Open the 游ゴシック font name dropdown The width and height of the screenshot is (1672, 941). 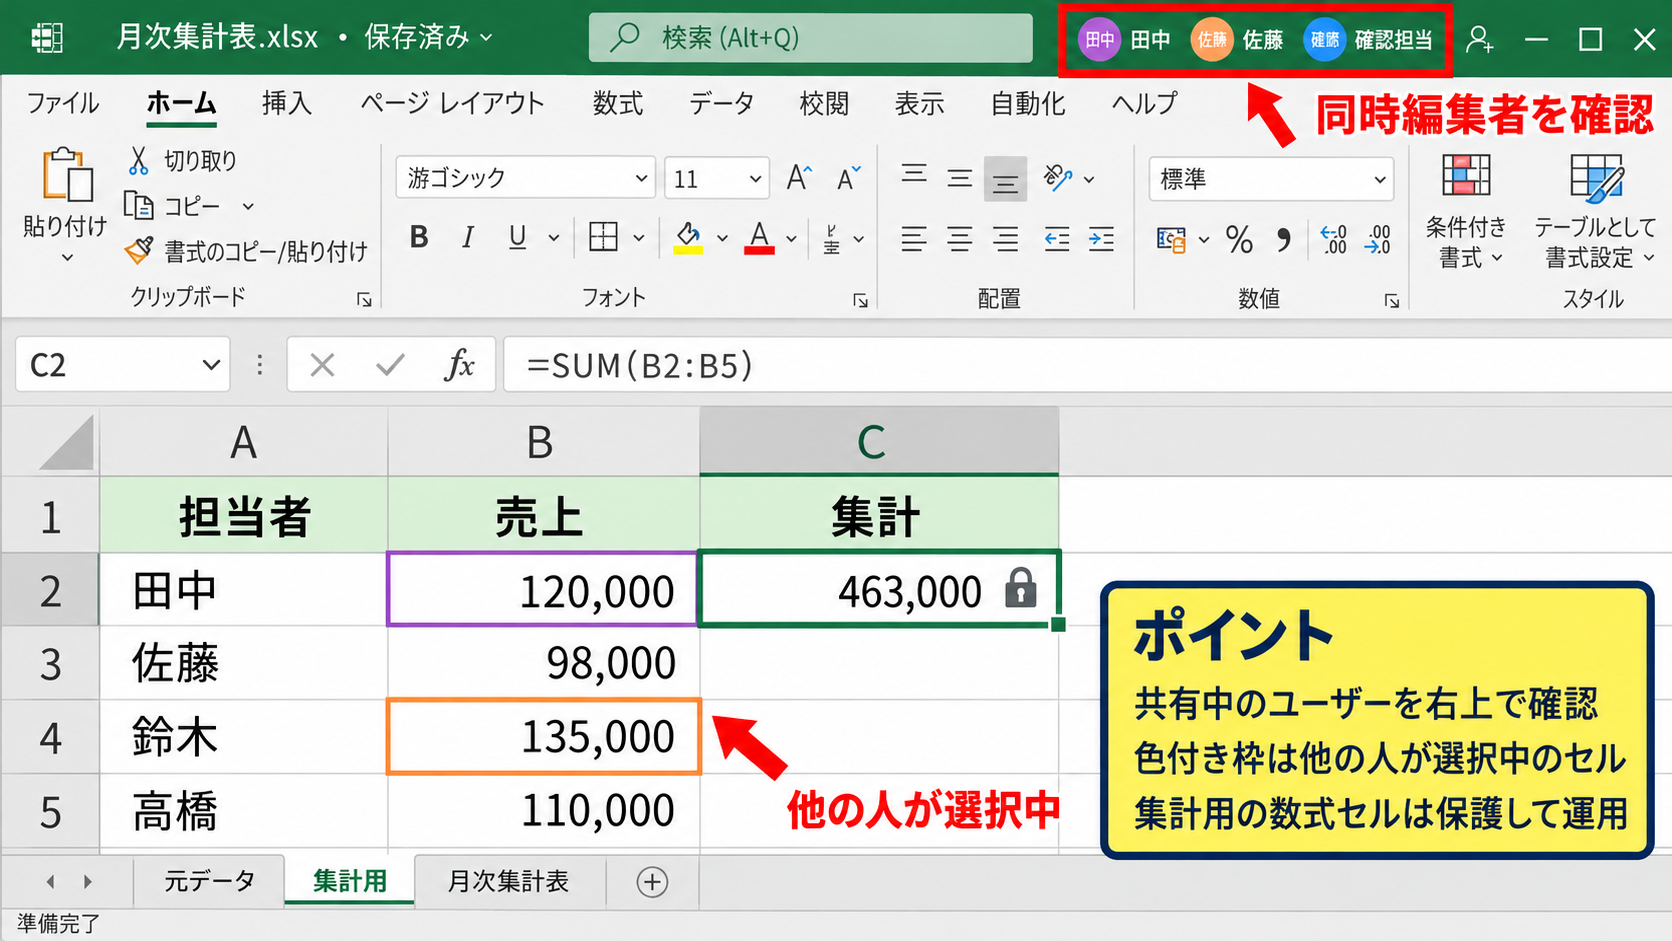coord(641,179)
